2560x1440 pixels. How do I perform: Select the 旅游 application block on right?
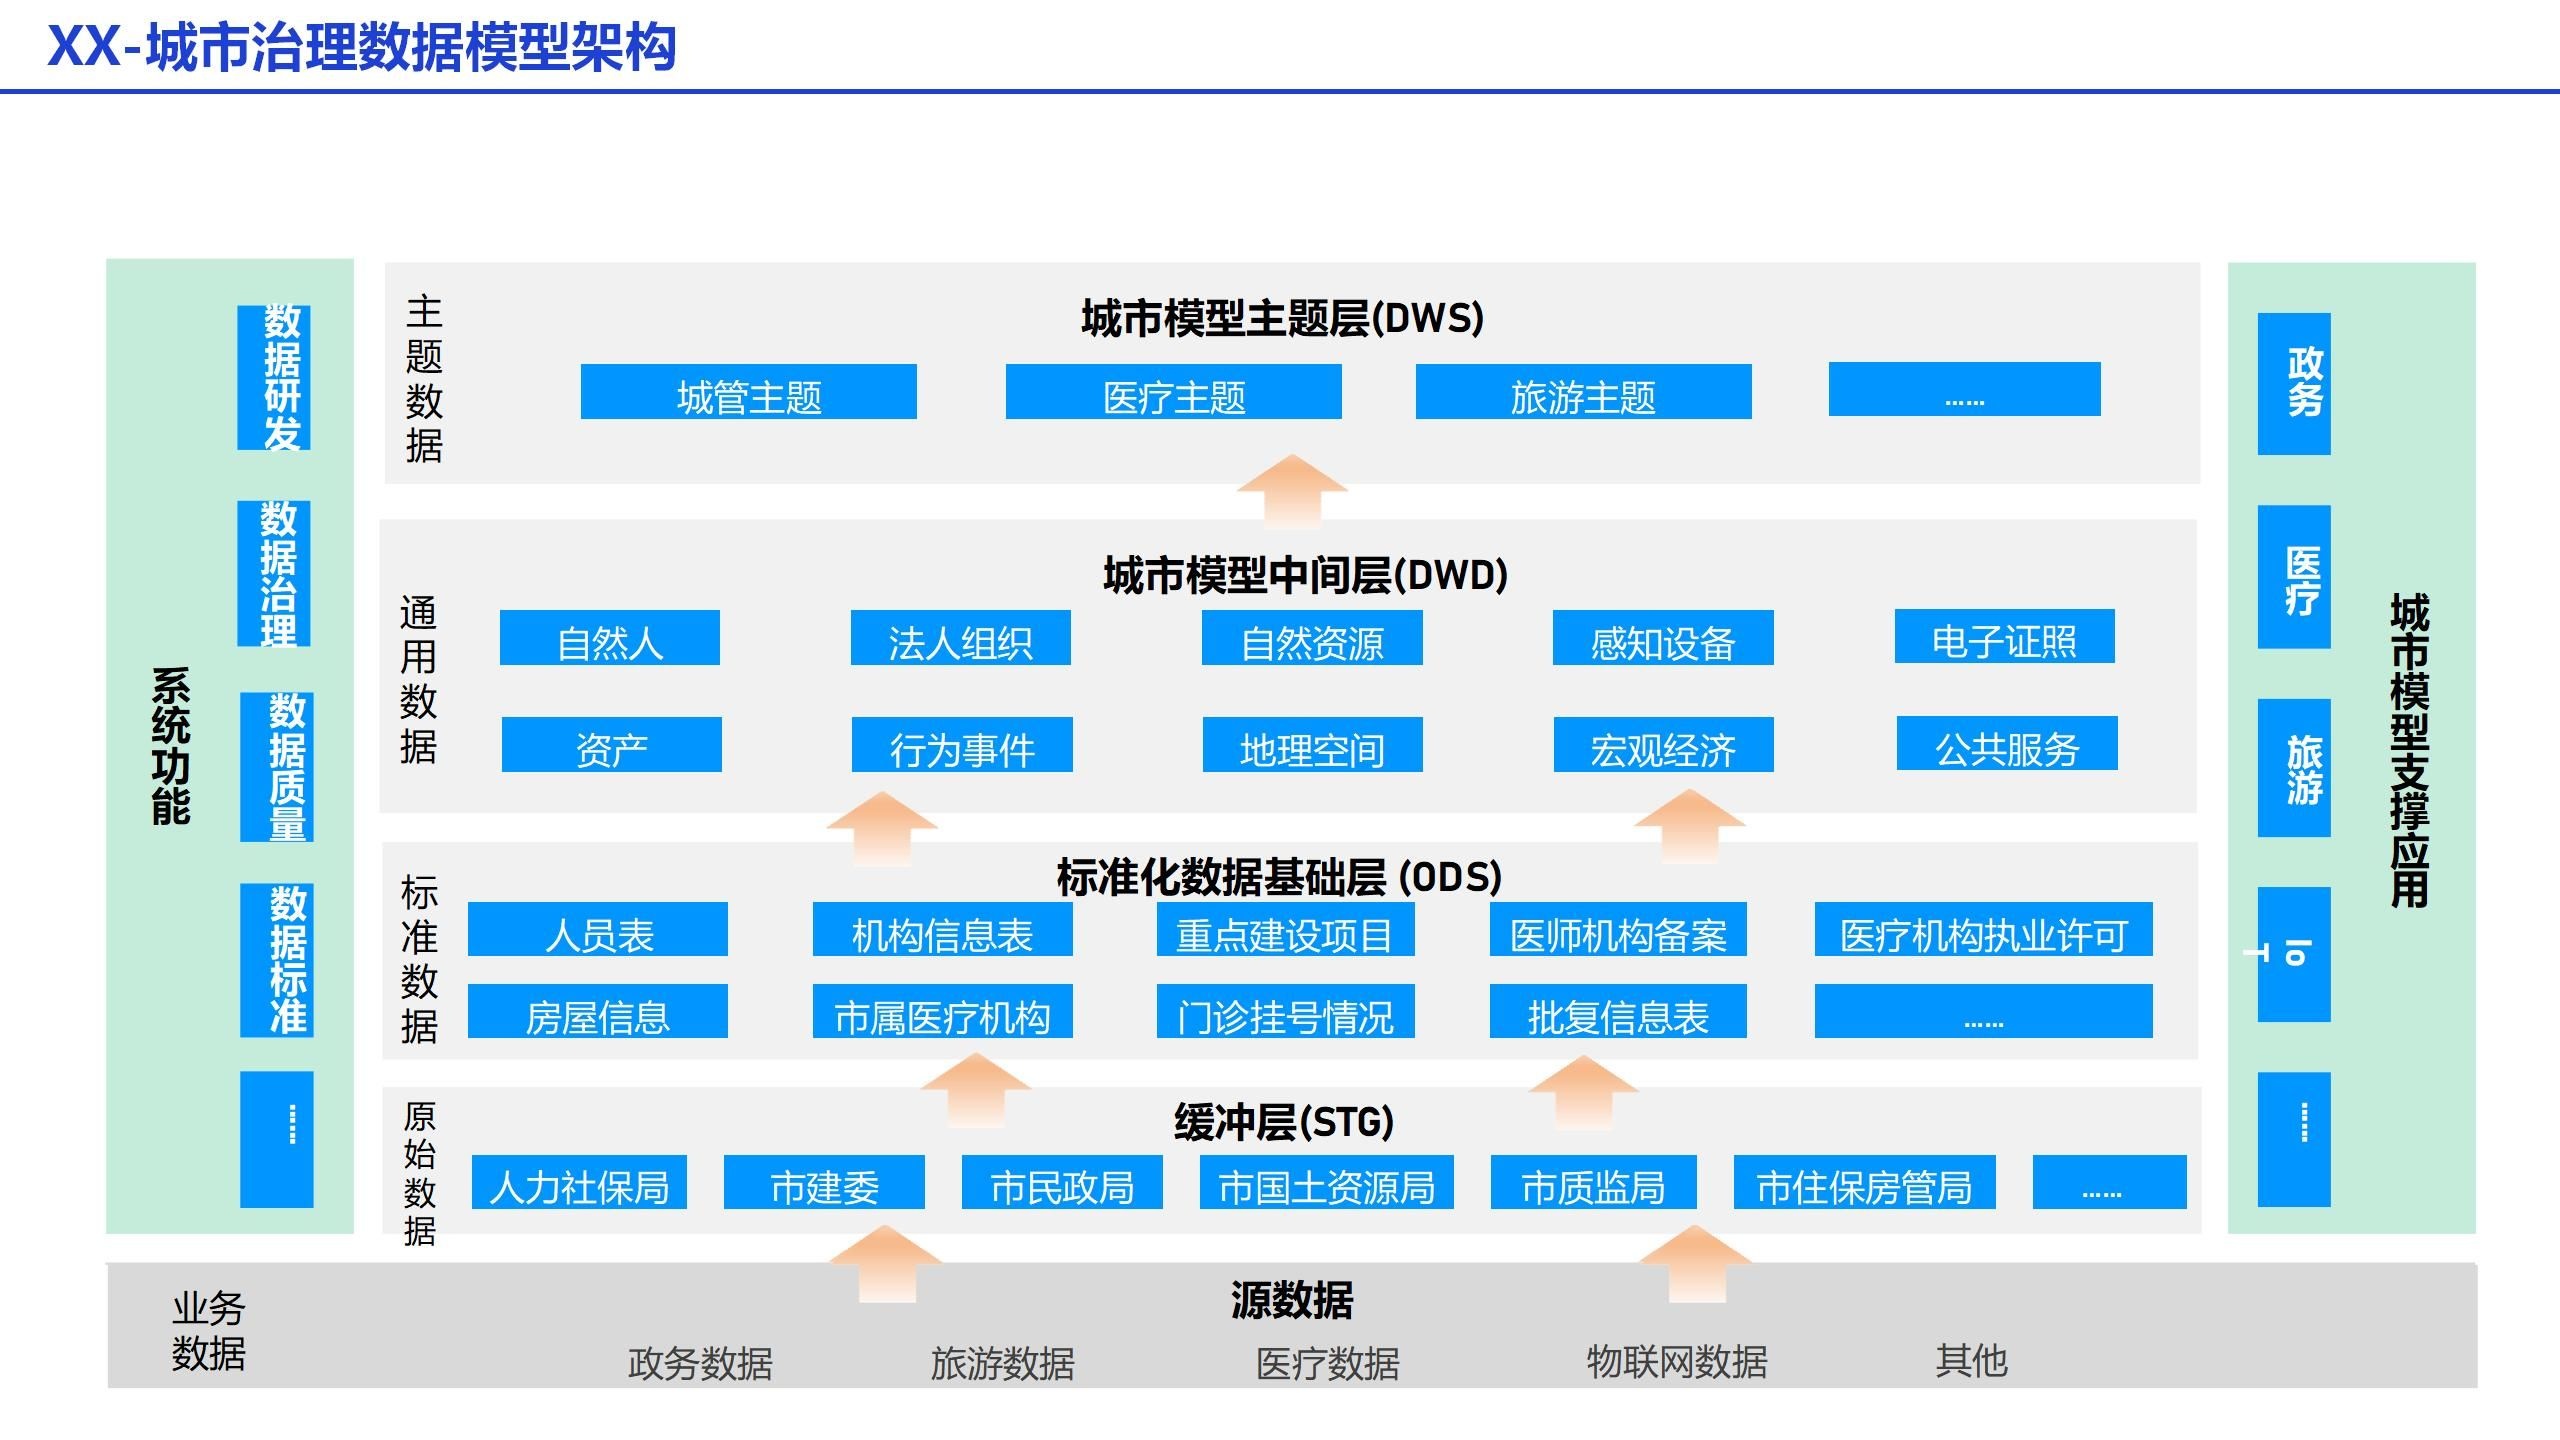2293,768
